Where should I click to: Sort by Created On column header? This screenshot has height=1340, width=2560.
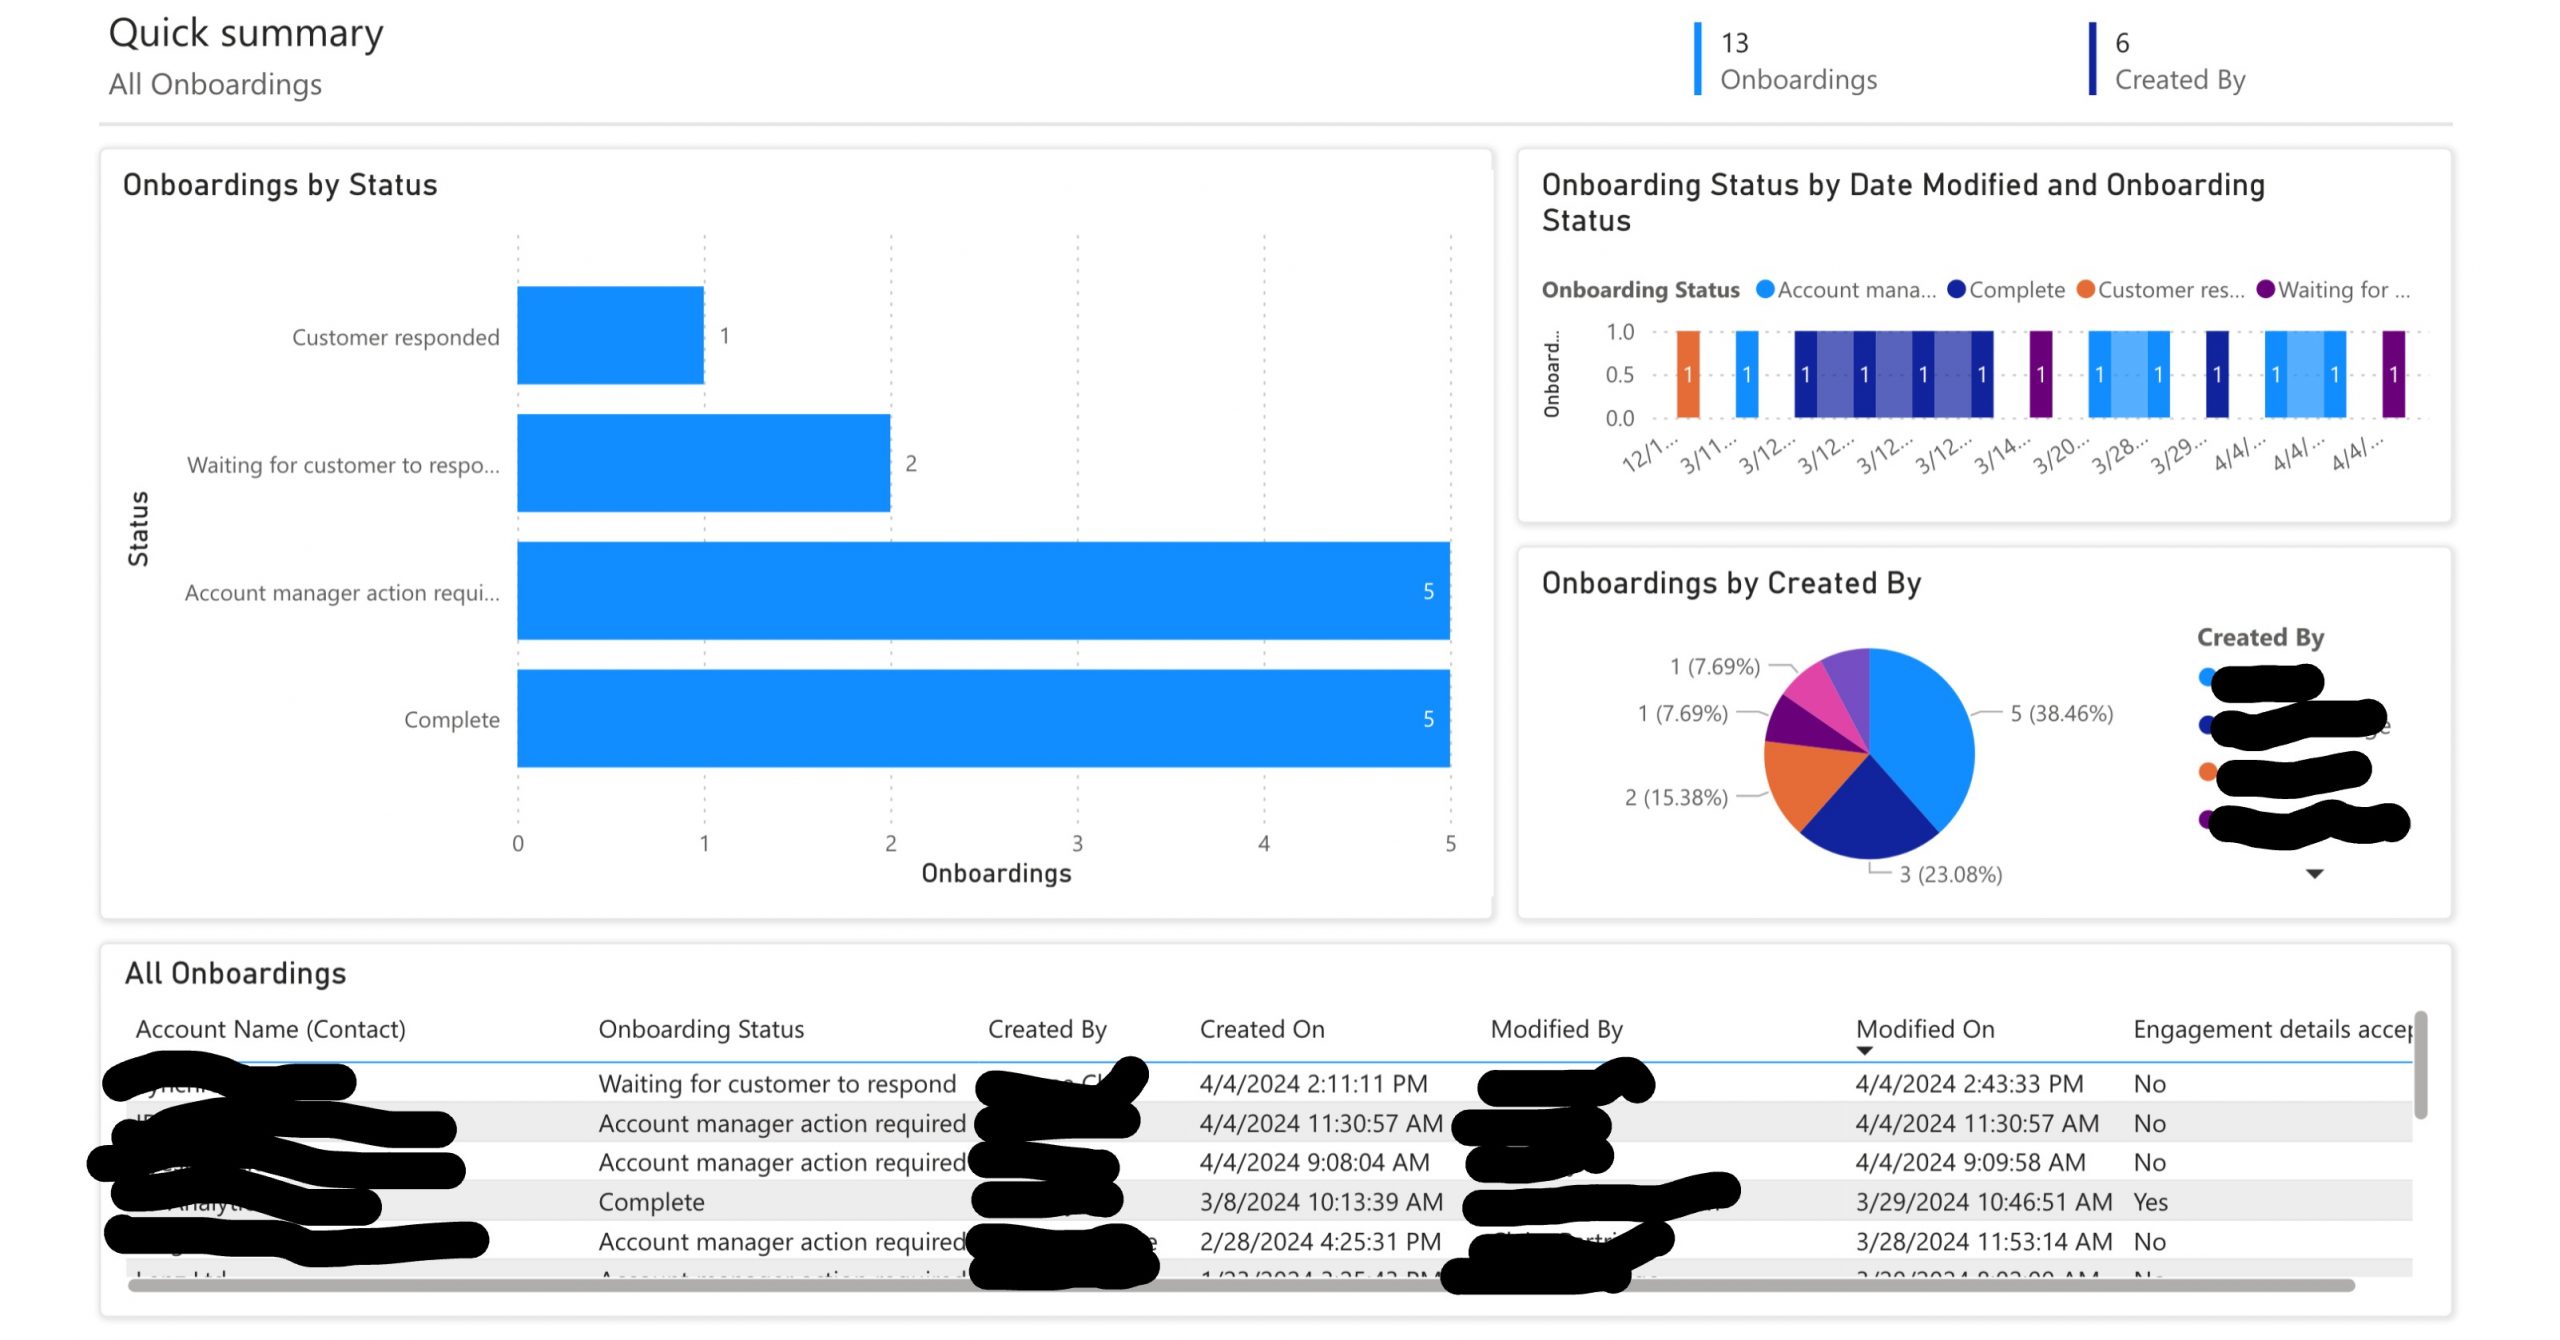coord(1262,1029)
